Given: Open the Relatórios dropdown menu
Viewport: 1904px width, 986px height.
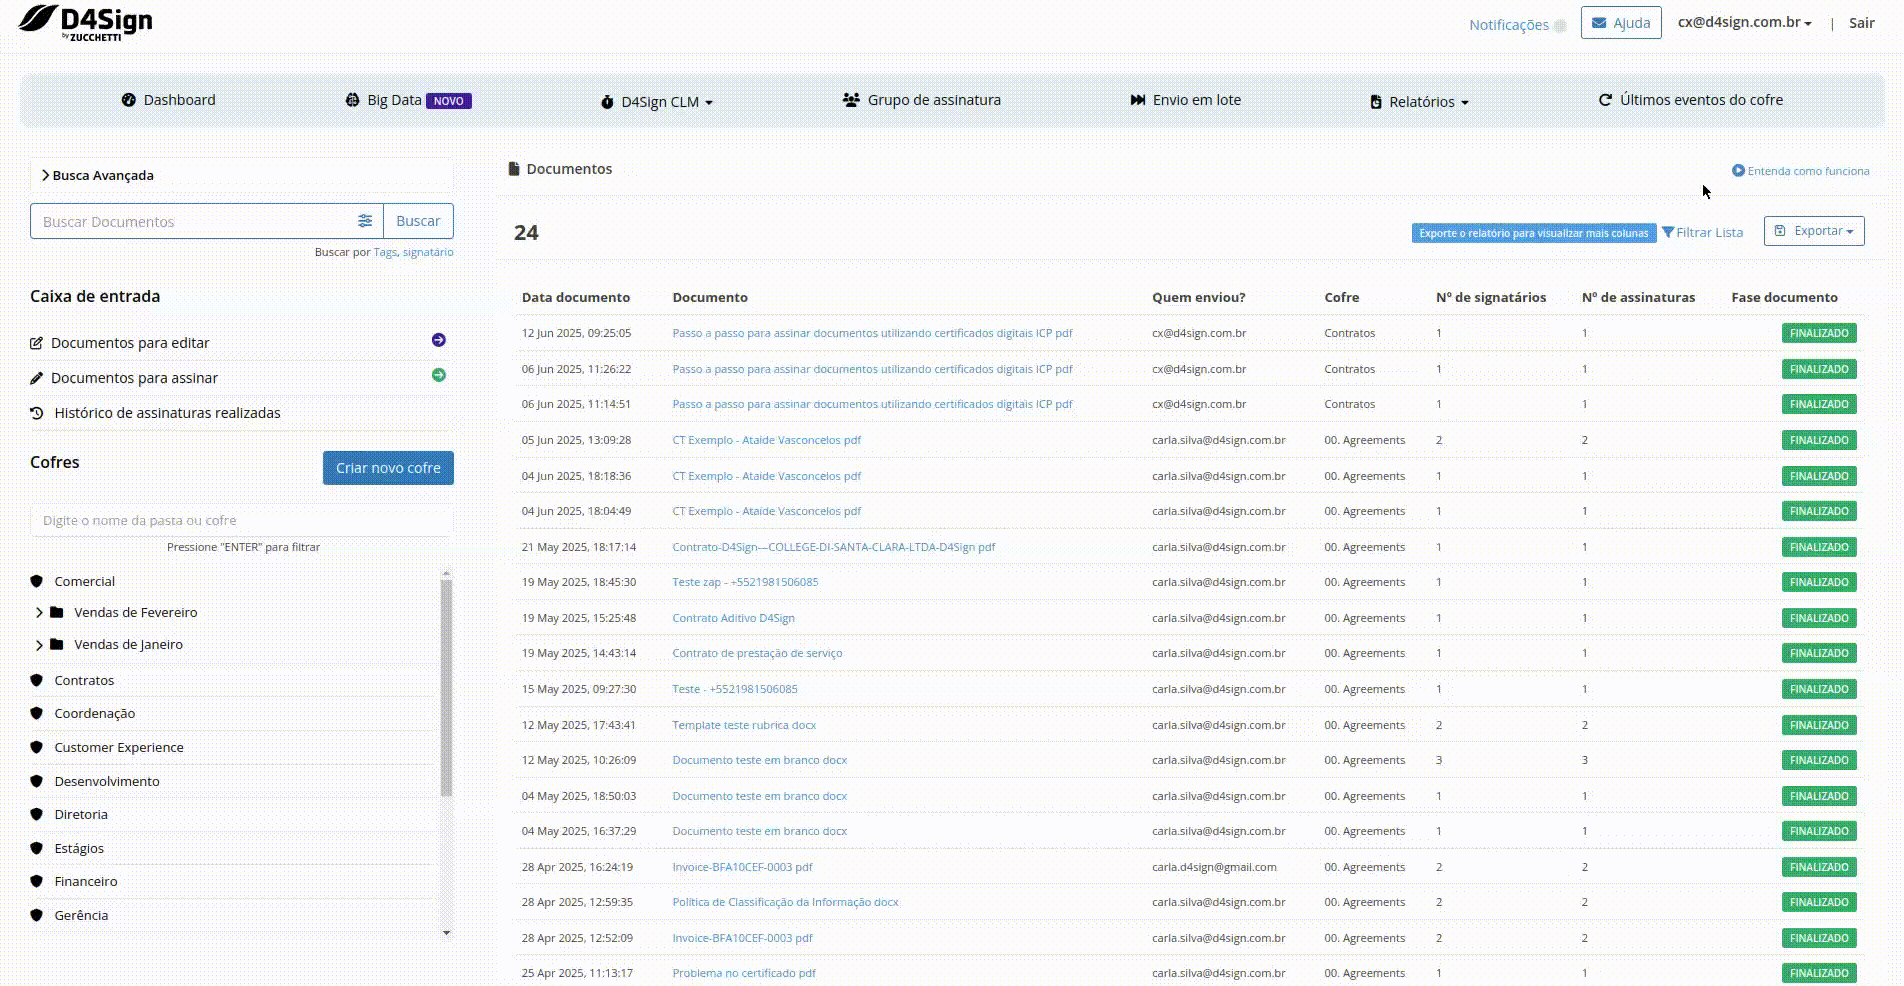Looking at the screenshot, I should pos(1419,102).
